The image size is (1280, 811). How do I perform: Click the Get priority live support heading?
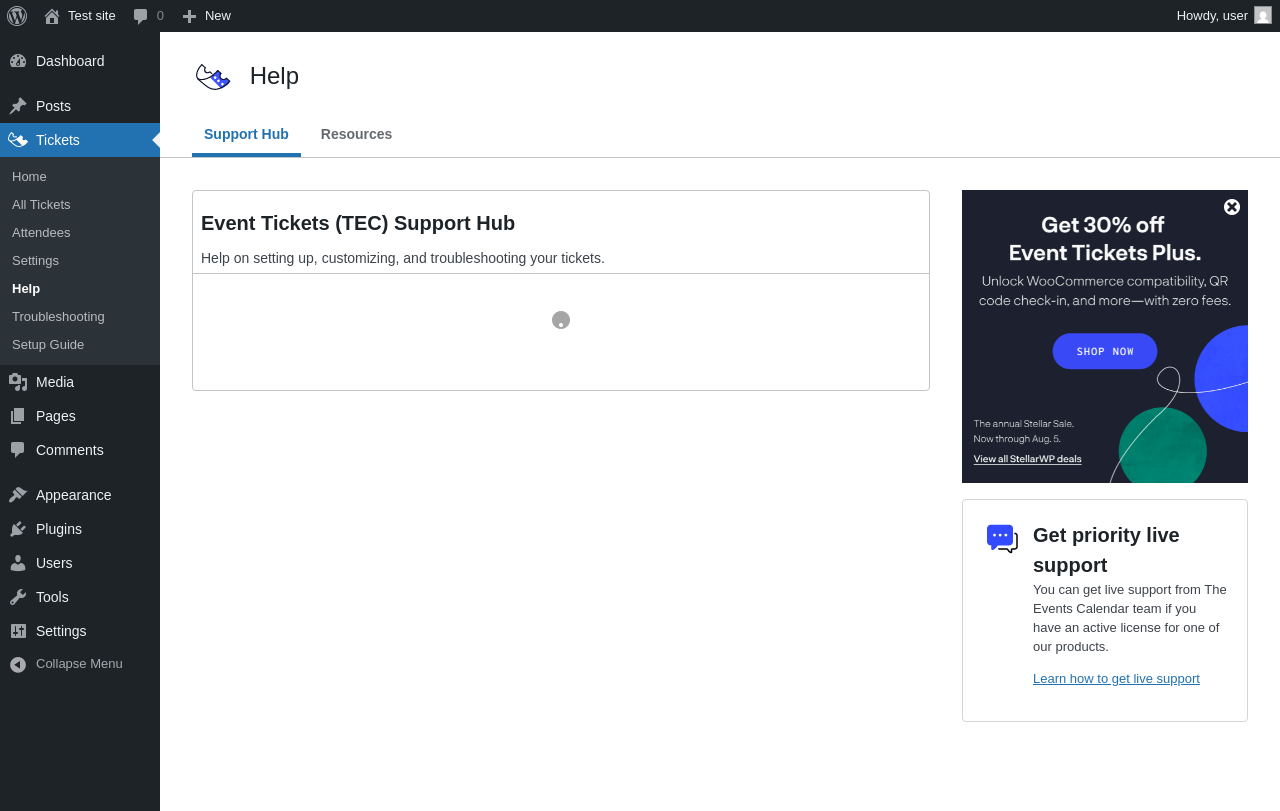(1106, 550)
